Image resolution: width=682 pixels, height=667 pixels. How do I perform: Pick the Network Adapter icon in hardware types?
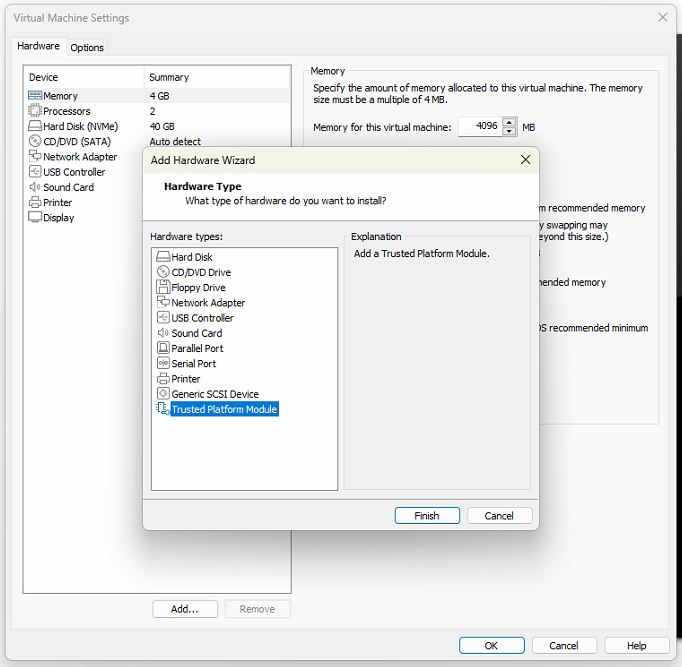163,302
